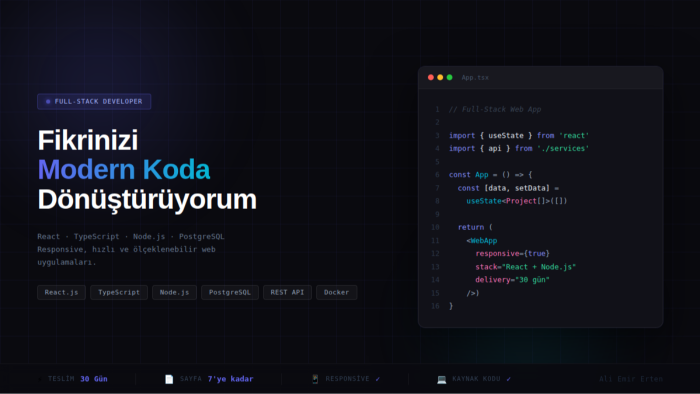Screen dimensions: 700x394
Task: Click the green dot in the App.tsx window
Action: pyautogui.click(x=450, y=77)
